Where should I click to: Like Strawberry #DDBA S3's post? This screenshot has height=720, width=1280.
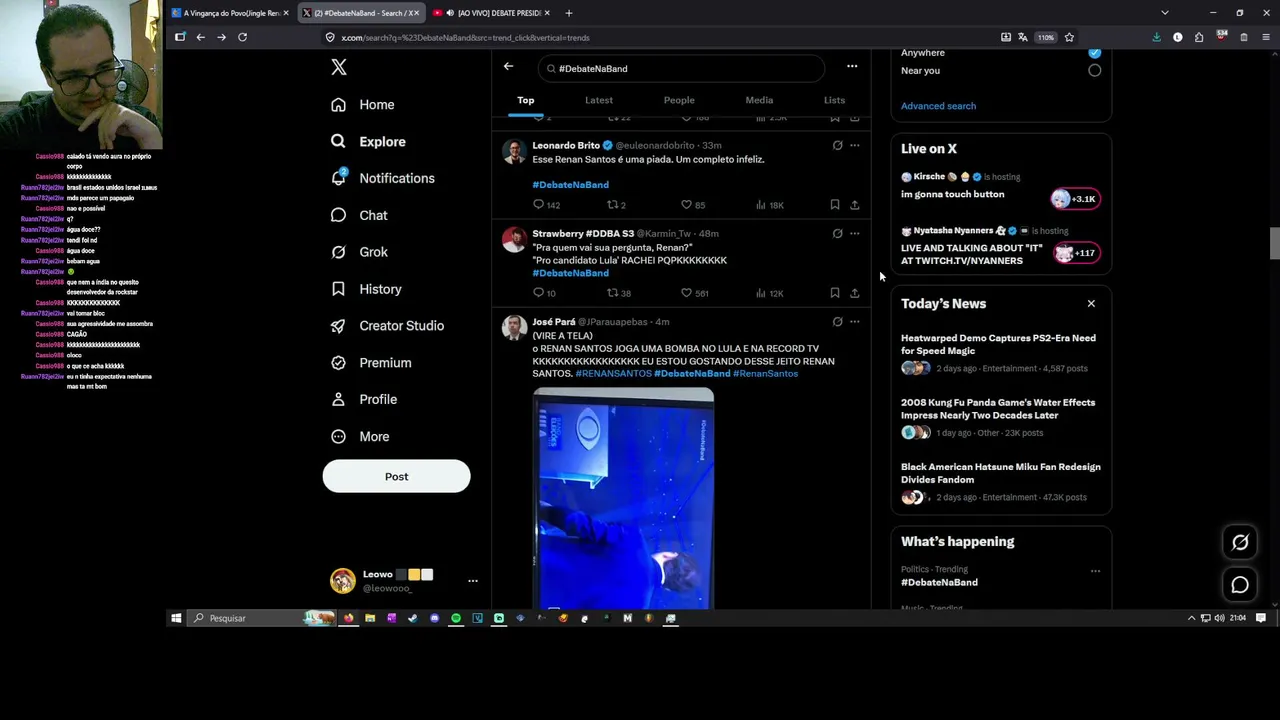[694, 293]
